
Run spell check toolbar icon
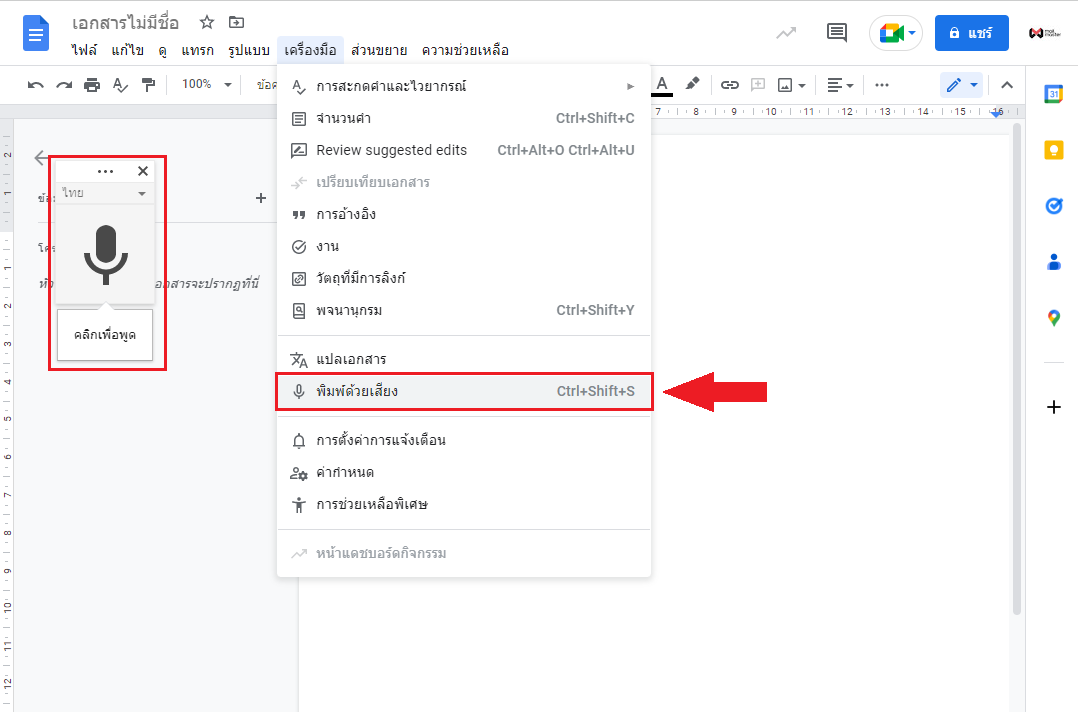(120, 85)
